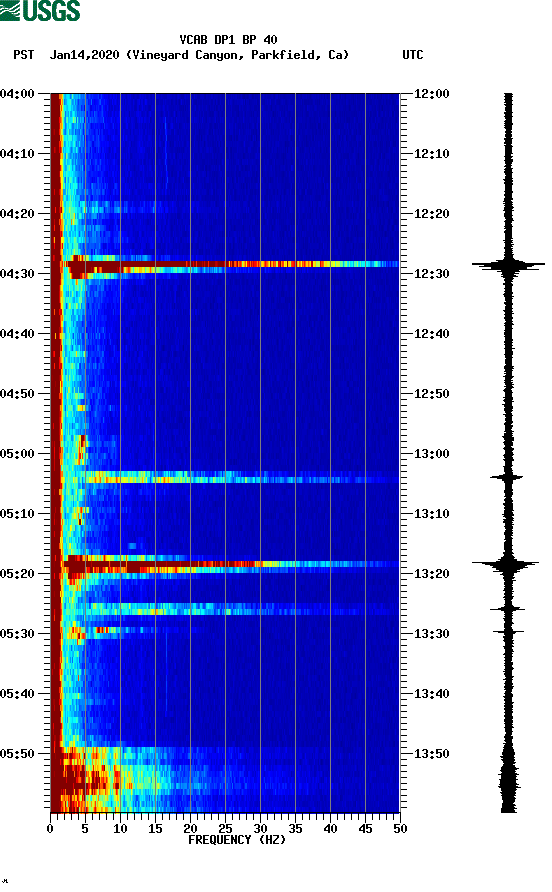Click the '04:00' PST time label
Image resolution: width=552 pixels, height=892 pixels.
tap(17, 94)
